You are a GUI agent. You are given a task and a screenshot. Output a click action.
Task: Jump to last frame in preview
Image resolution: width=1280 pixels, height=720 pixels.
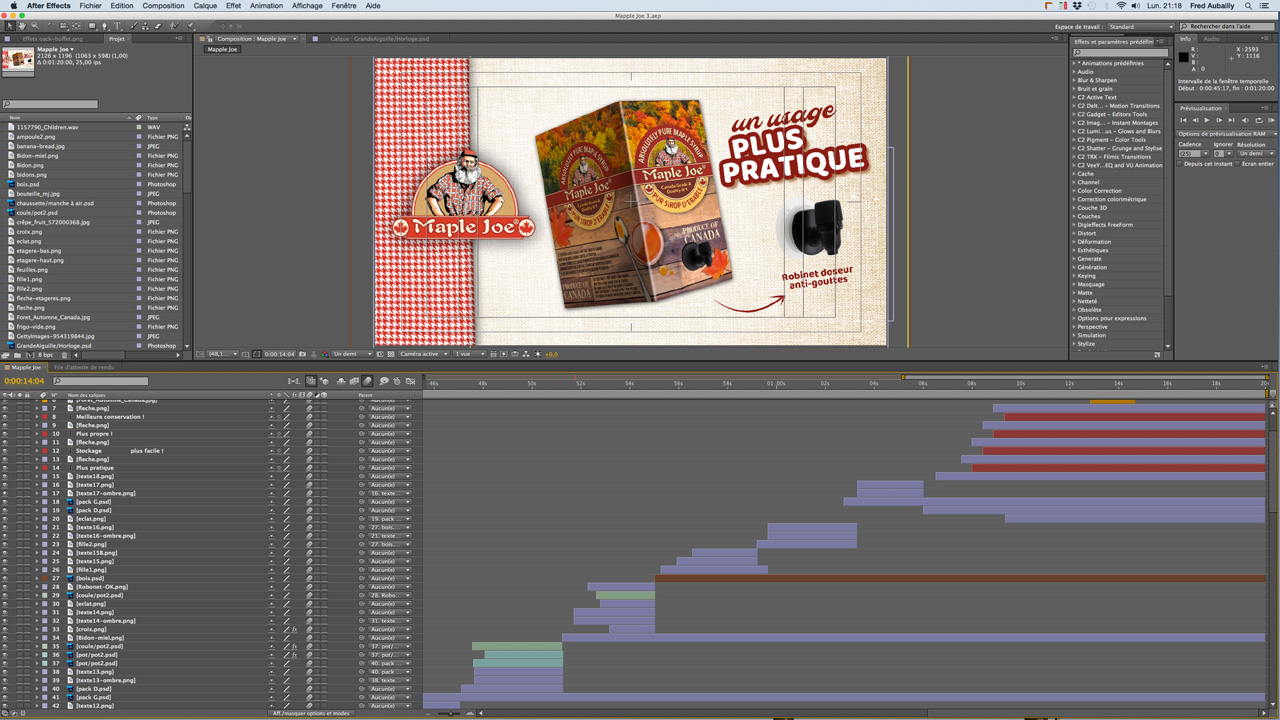[1231, 120]
